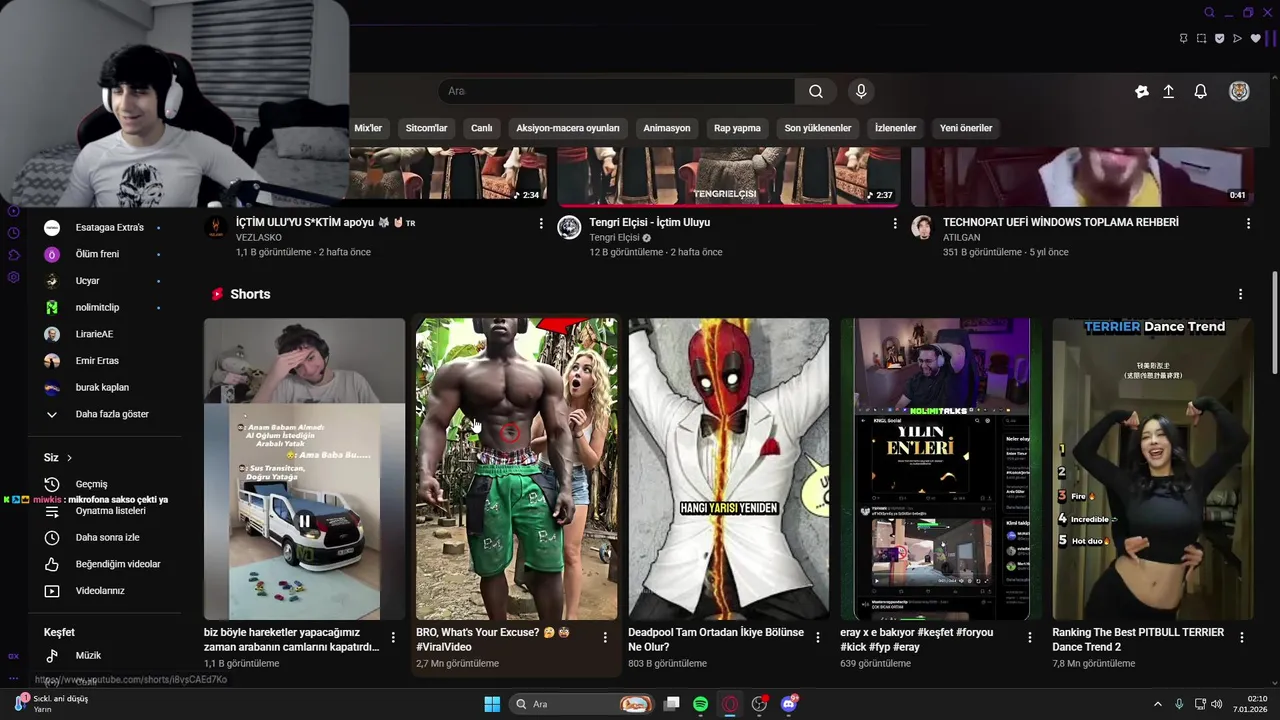
Task: Click Opera GX sidebar extensions cube icon
Action: point(14,255)
